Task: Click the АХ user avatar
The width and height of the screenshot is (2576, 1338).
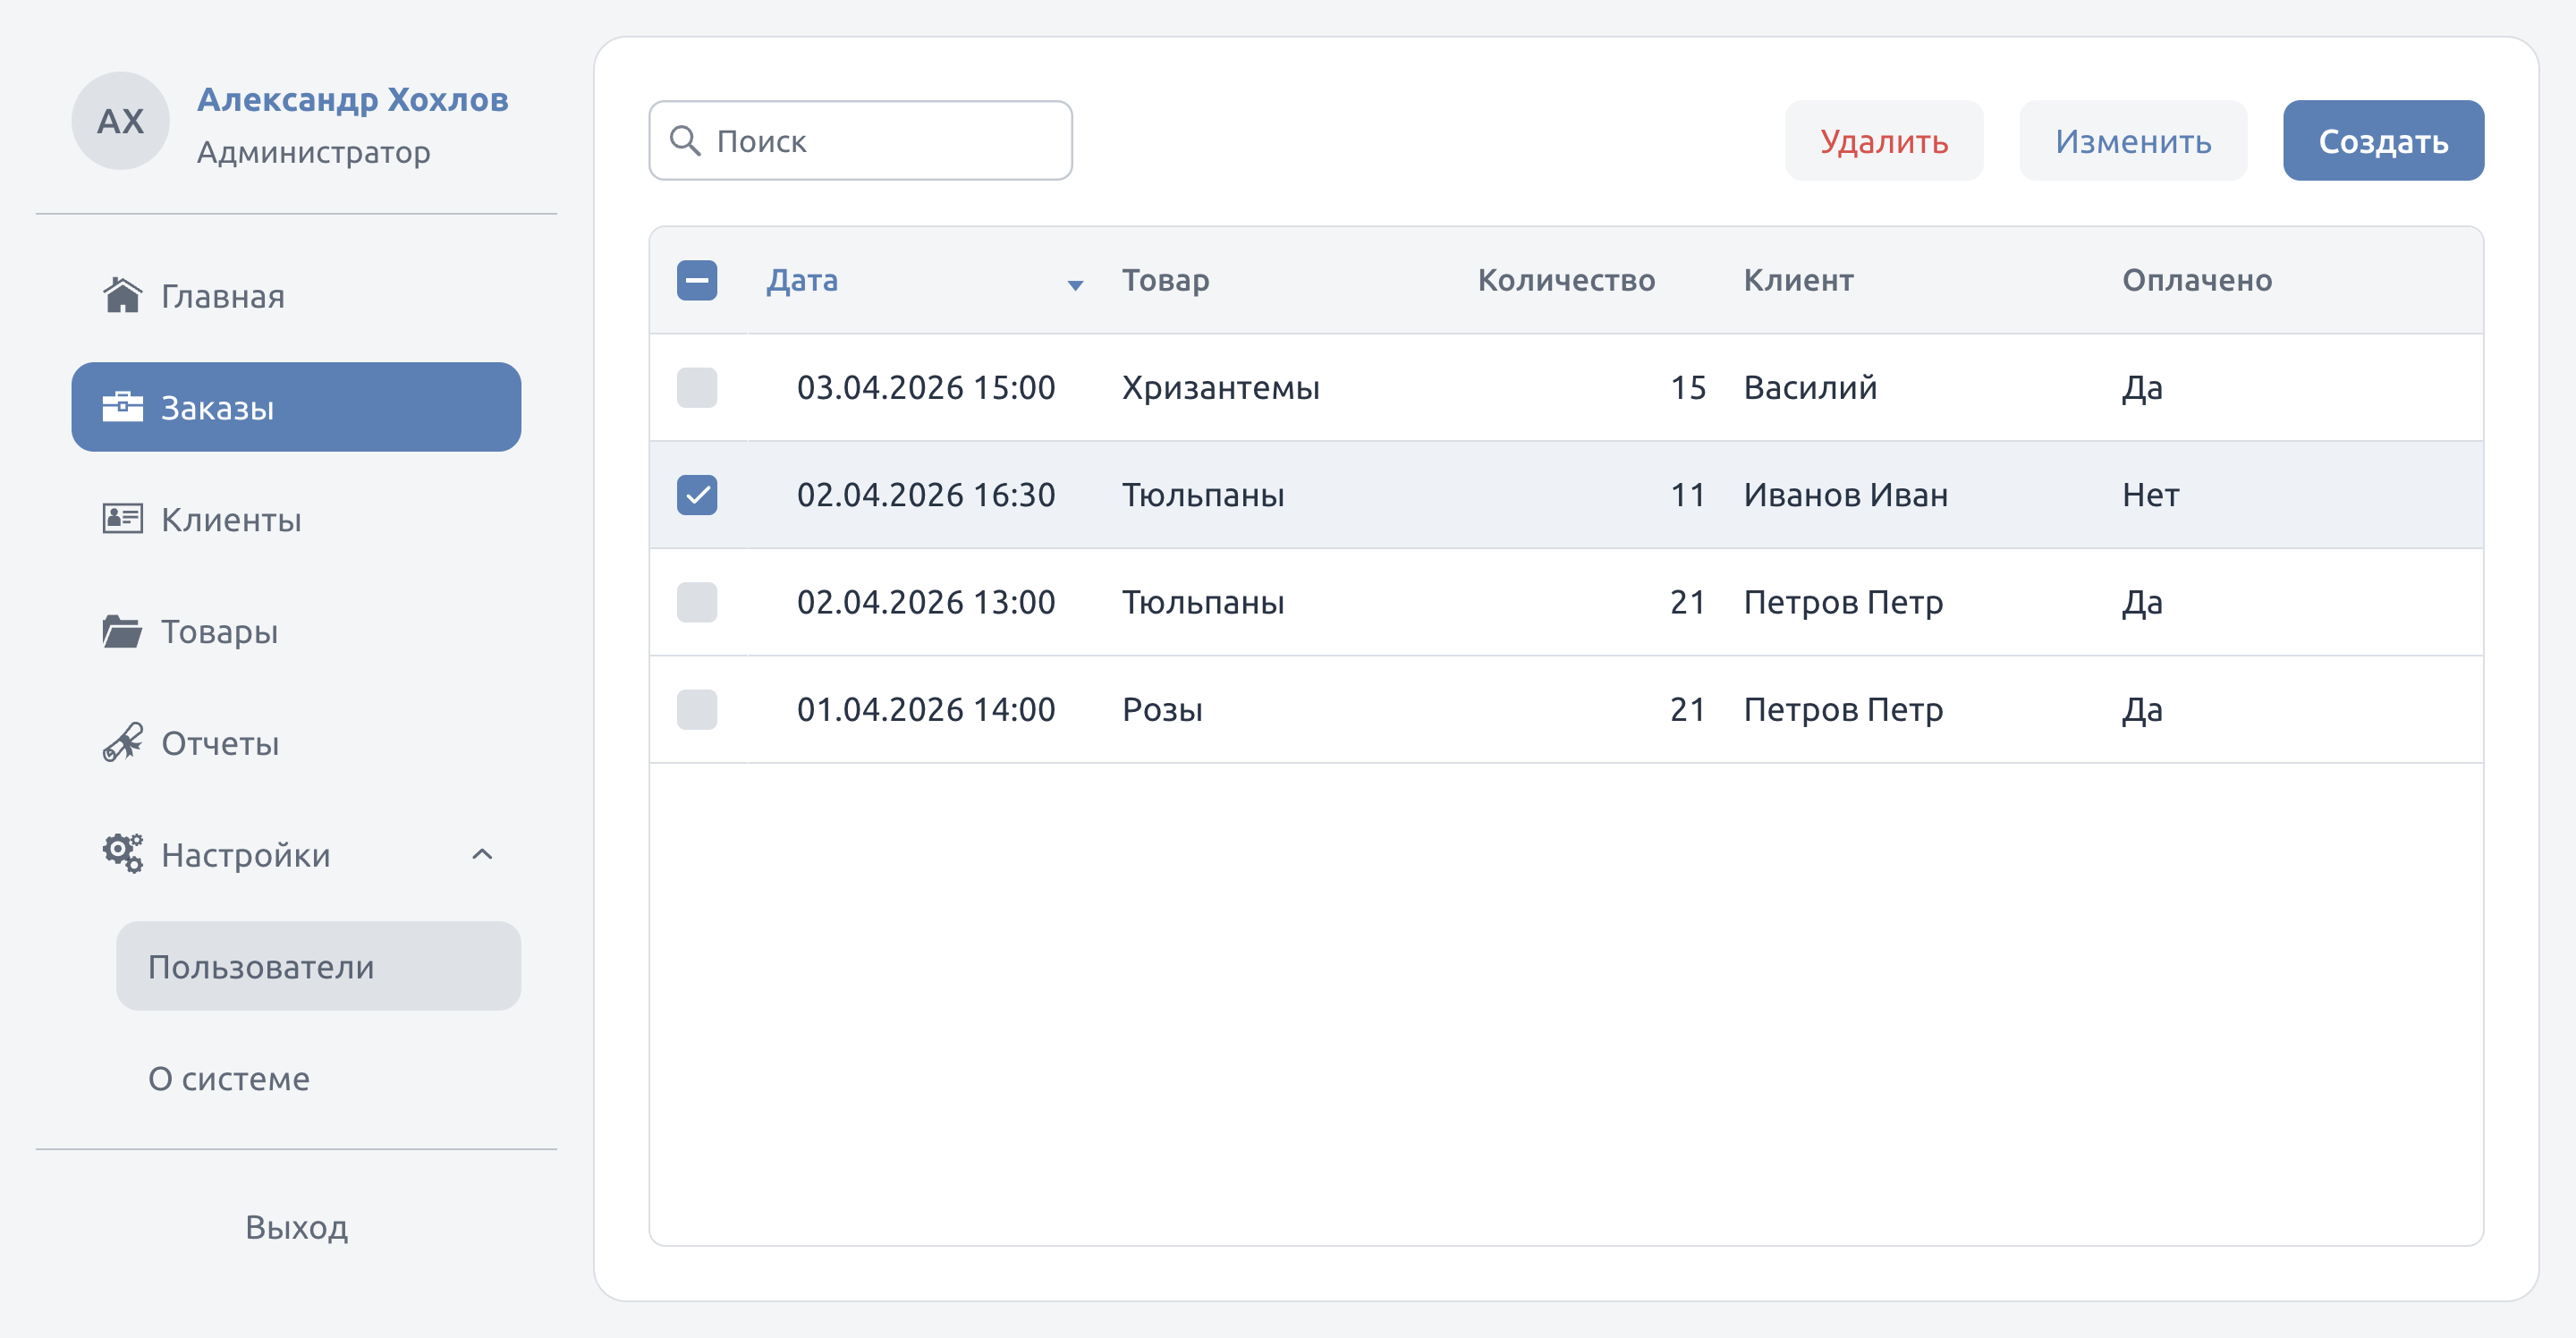Action: coord(120,121)
